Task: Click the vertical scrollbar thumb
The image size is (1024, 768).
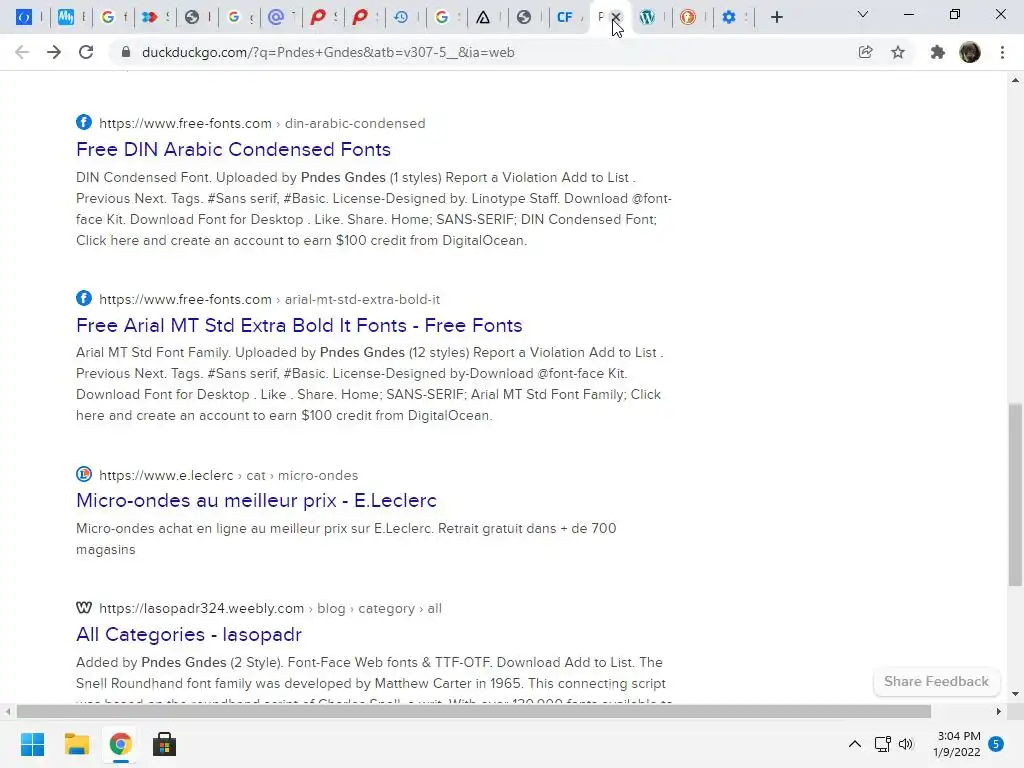Action: [x=1015, y=494]
